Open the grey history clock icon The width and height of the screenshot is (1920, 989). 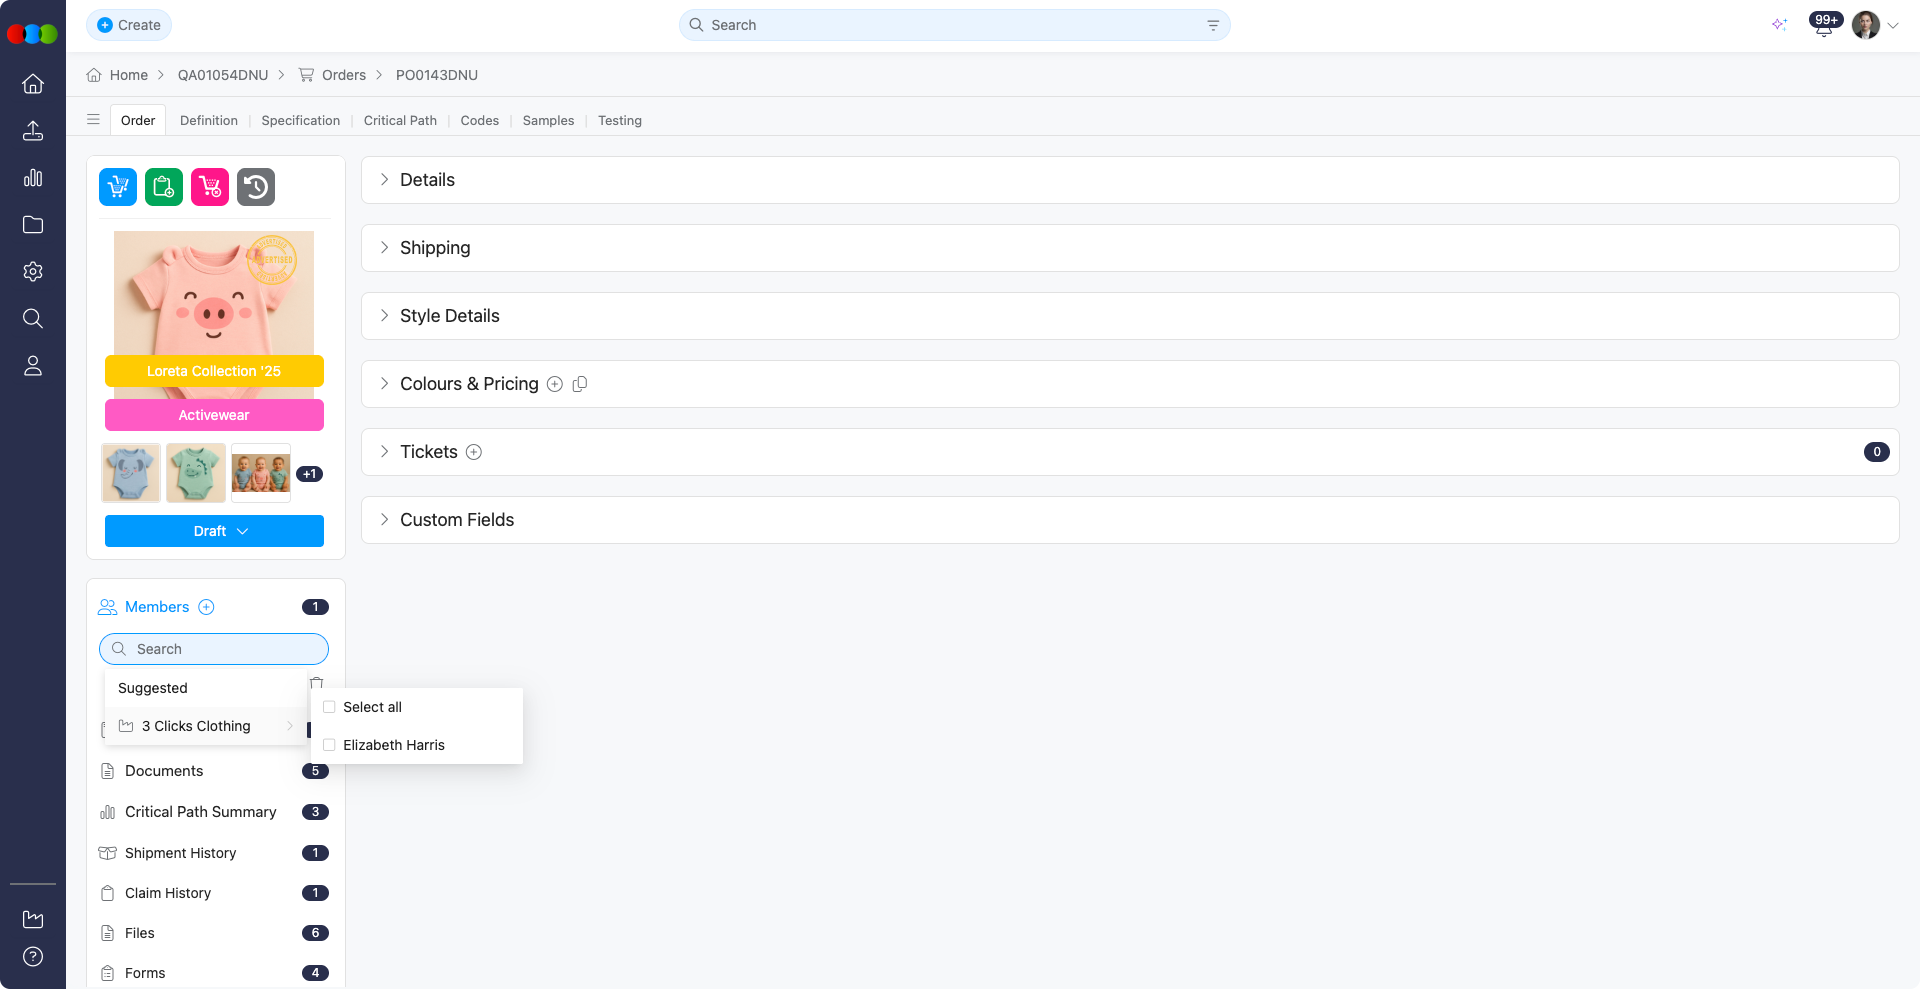256,187
